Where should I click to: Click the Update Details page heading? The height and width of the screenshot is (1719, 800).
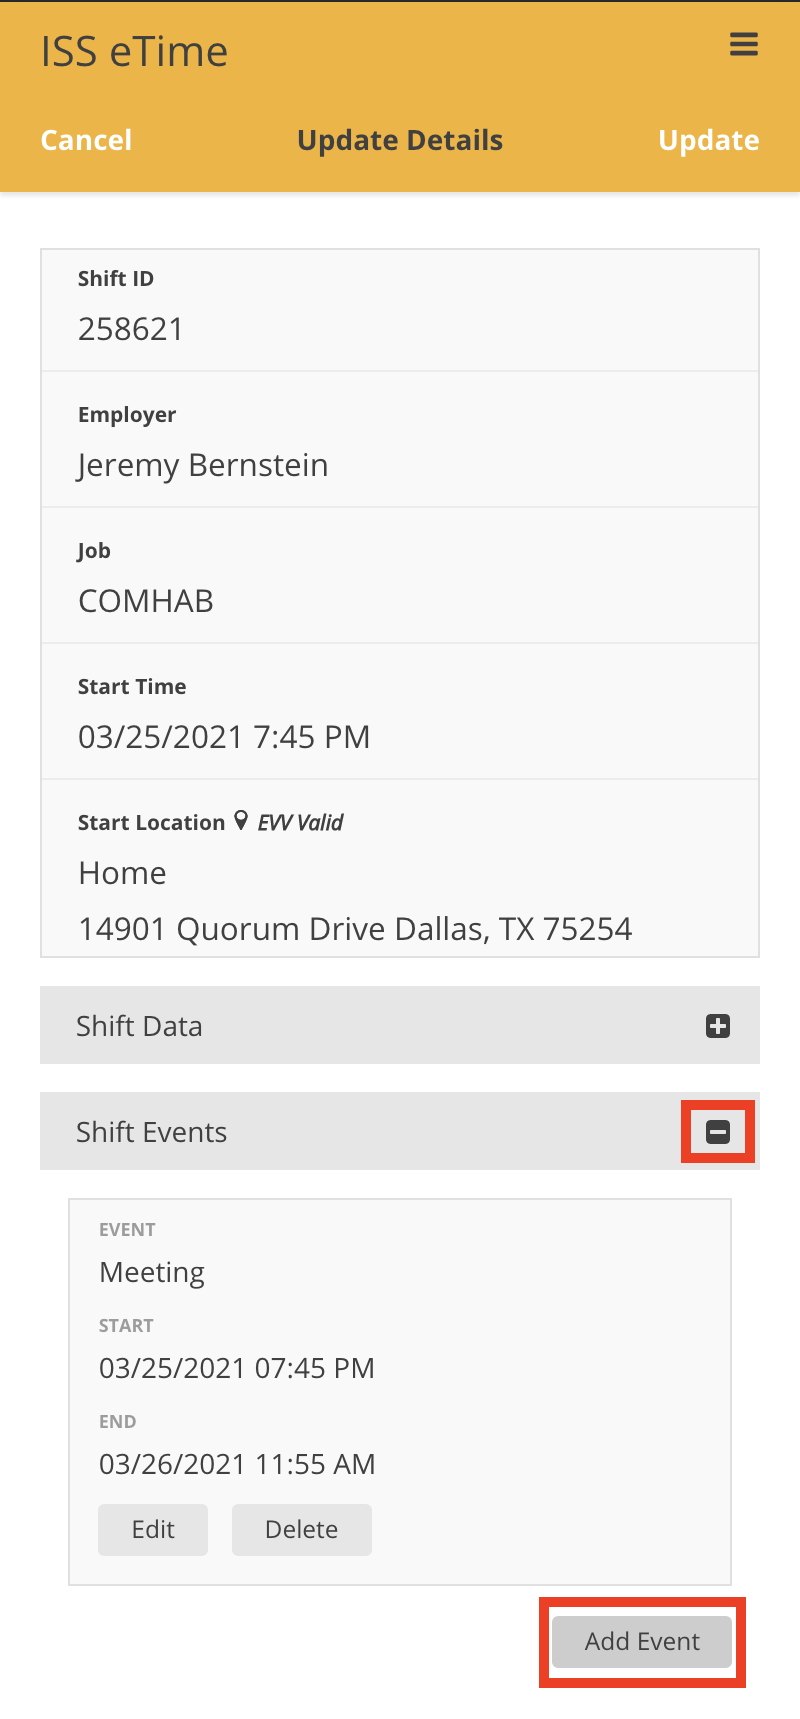pos(400,140)
